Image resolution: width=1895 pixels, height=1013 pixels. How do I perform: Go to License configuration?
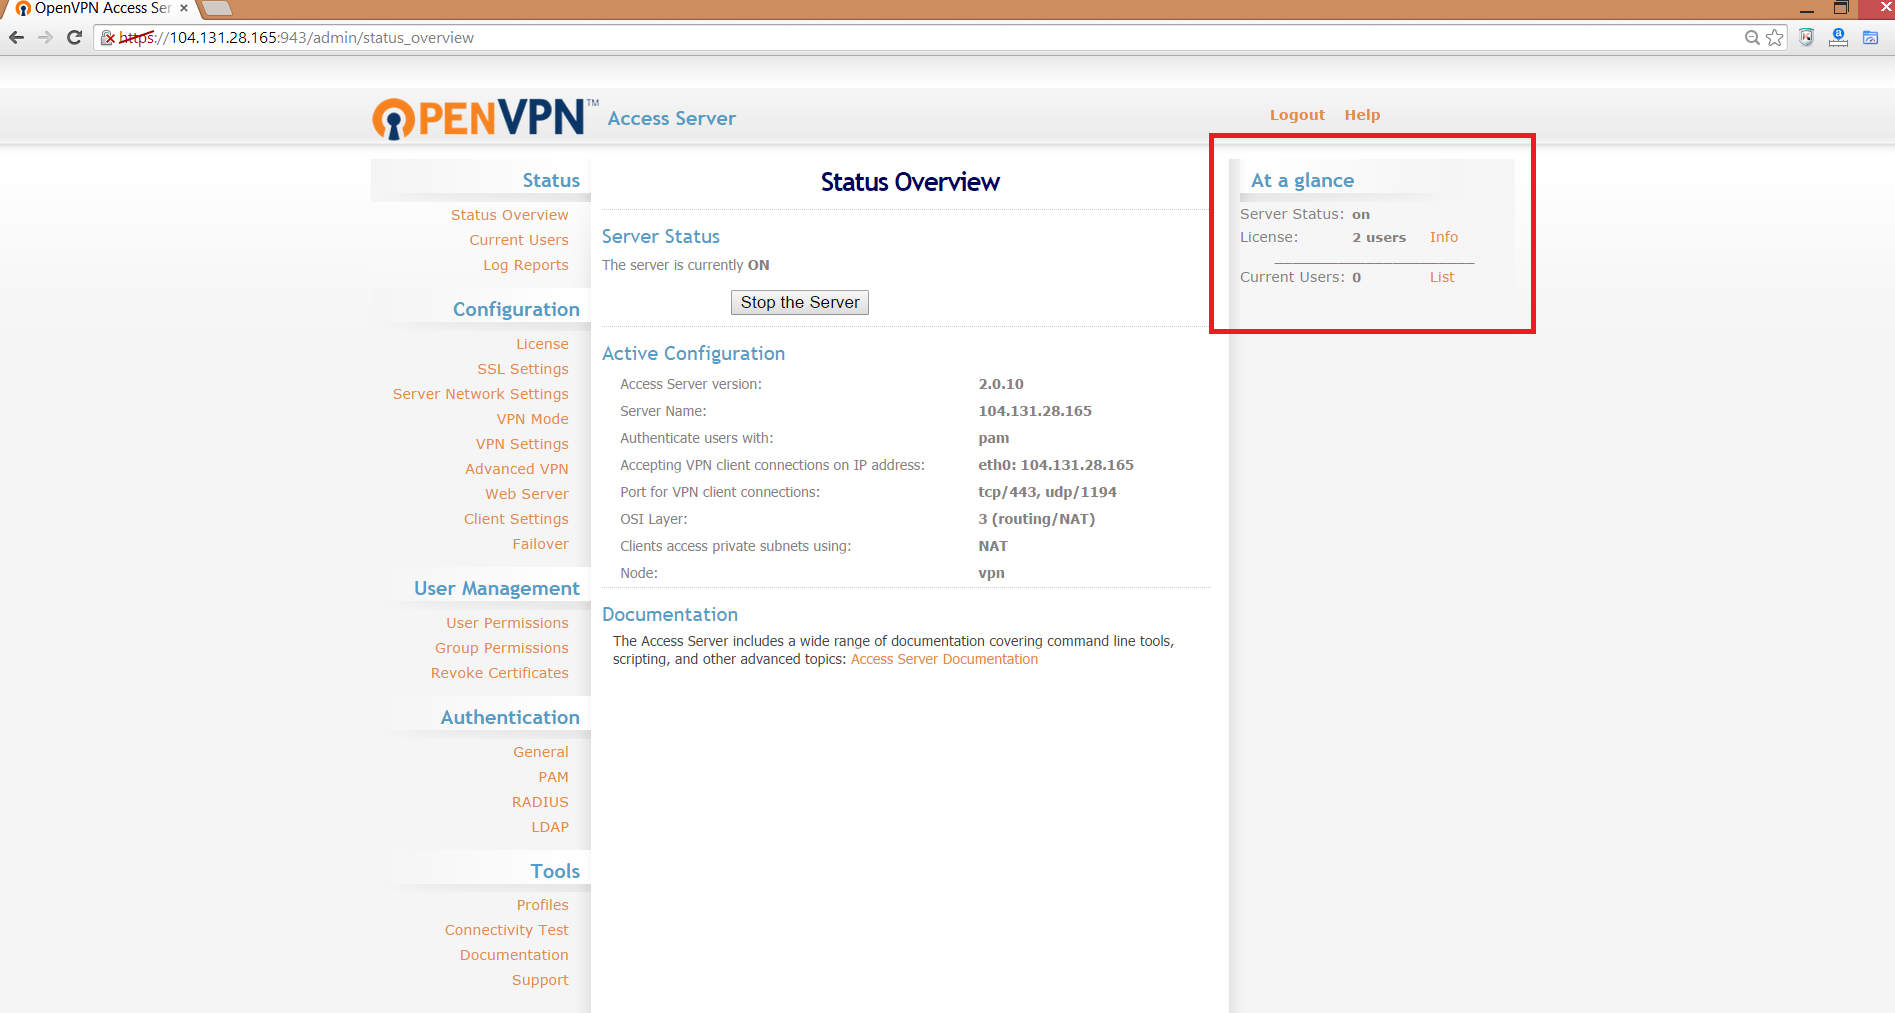542,344
